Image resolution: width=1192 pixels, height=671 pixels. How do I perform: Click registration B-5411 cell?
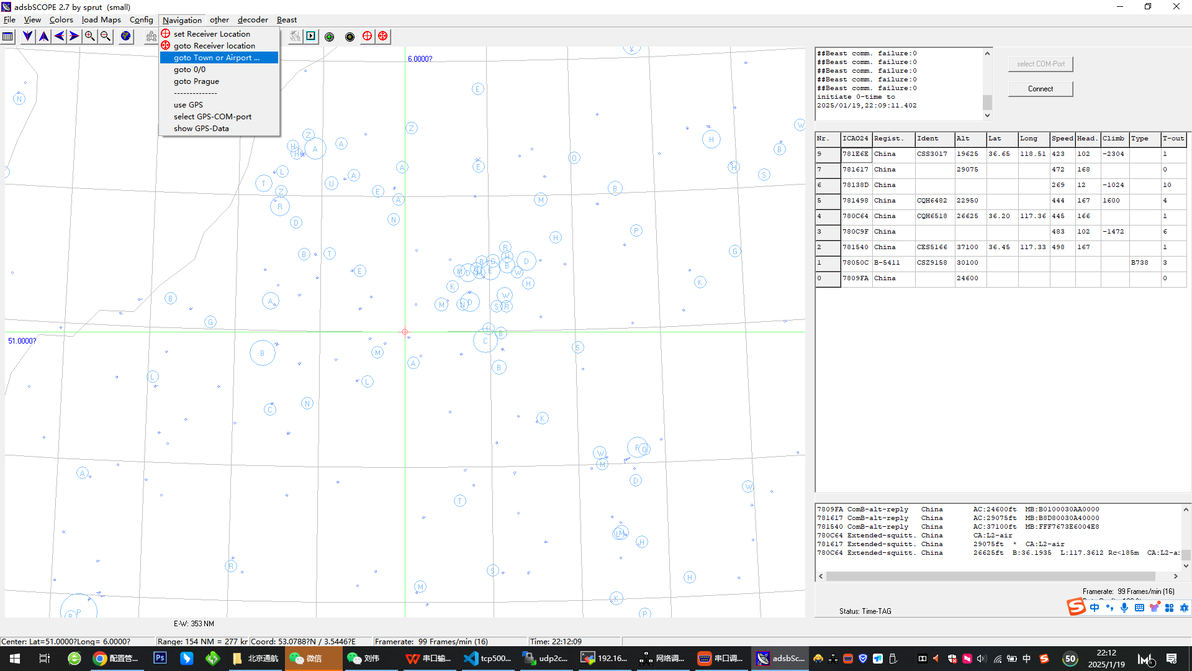tap(892, 263)
